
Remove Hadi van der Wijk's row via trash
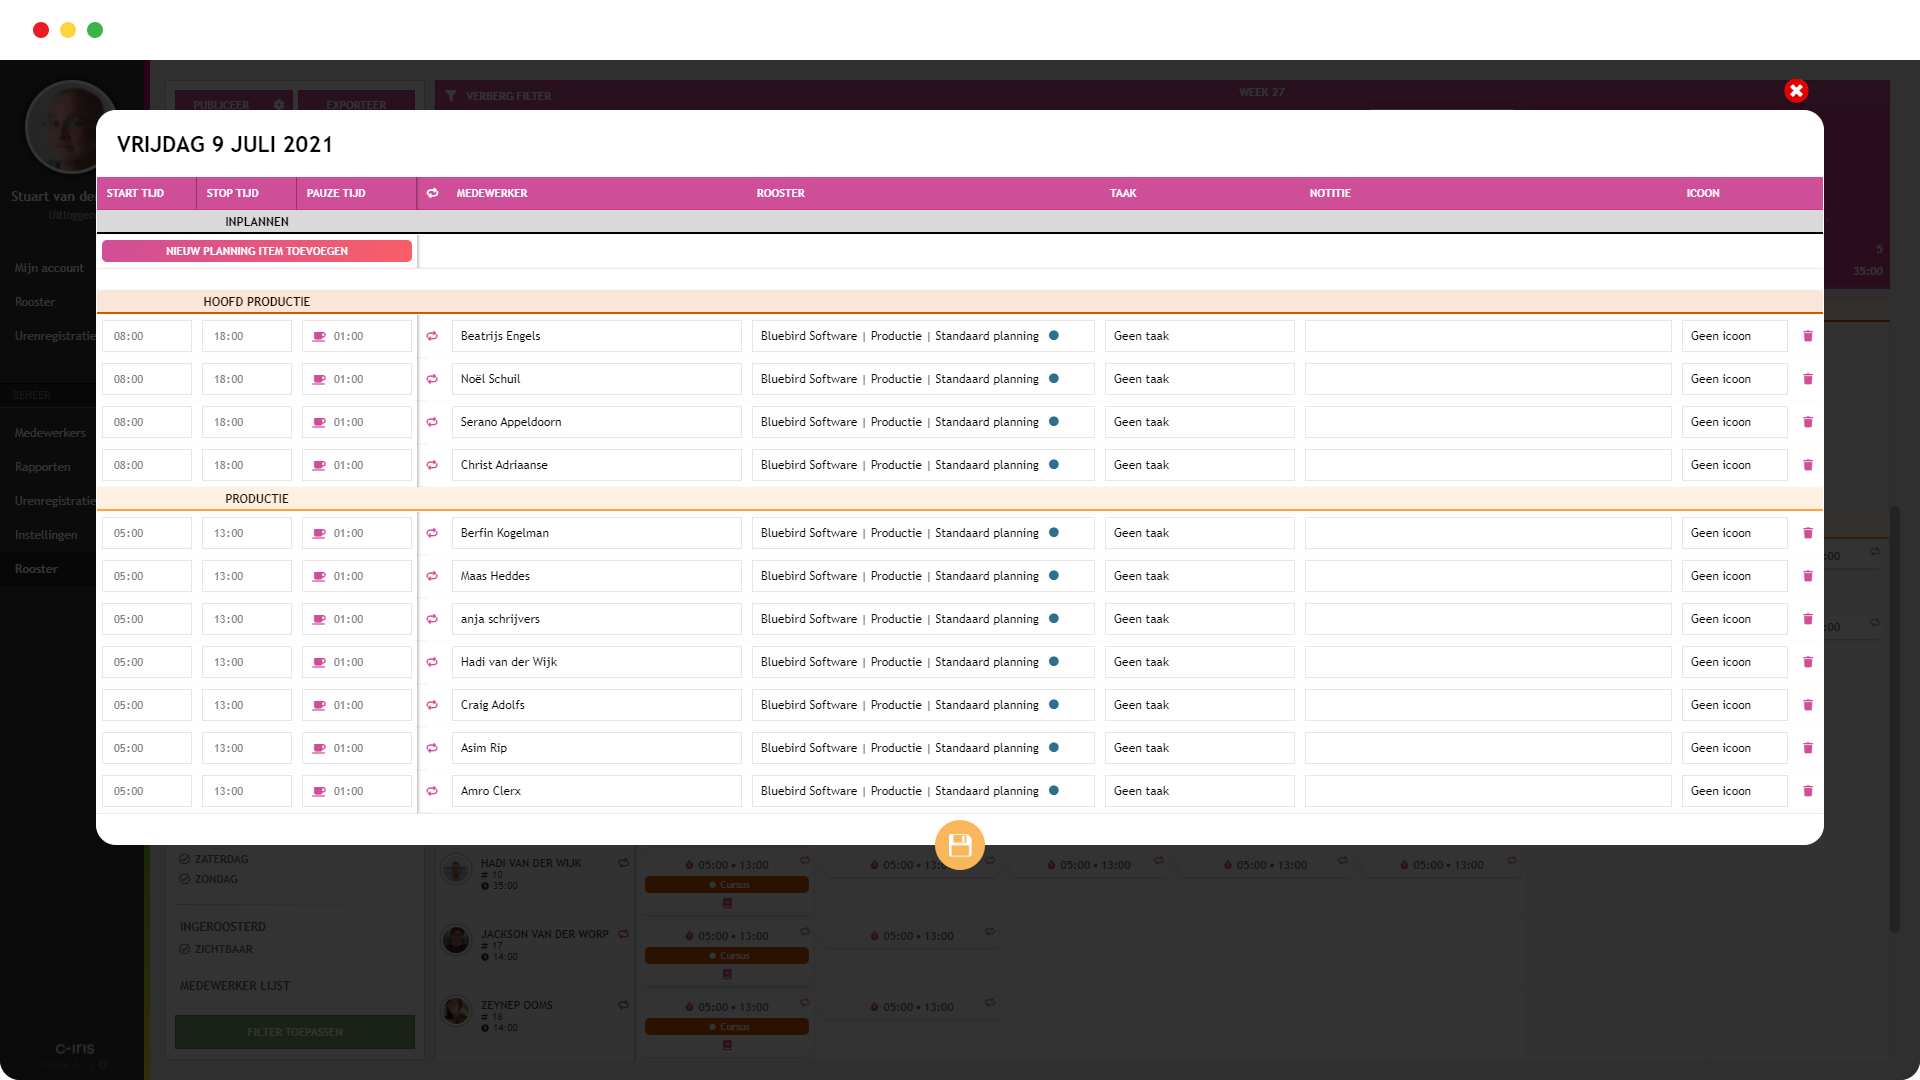point(1807,662)
